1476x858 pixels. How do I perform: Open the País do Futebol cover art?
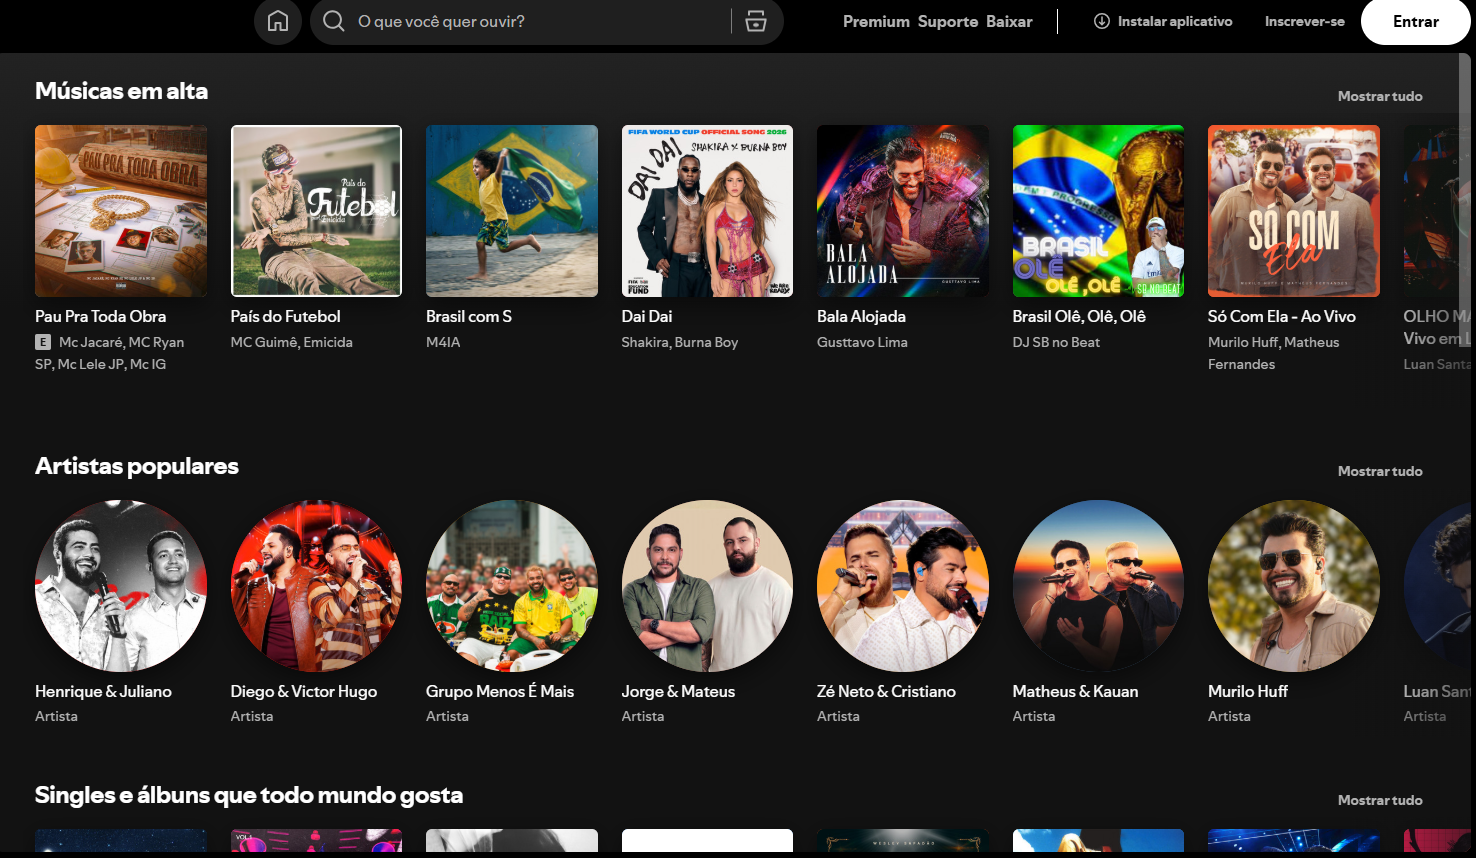[x=316, y=211]
